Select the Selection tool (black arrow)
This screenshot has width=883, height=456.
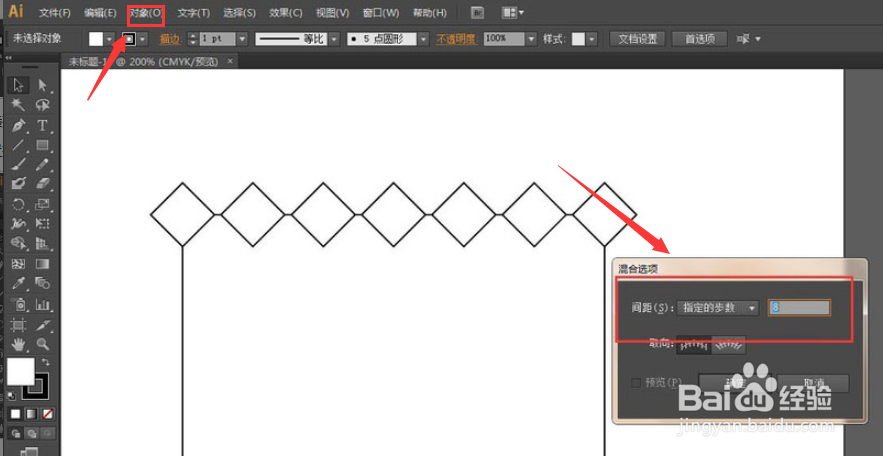19,85
